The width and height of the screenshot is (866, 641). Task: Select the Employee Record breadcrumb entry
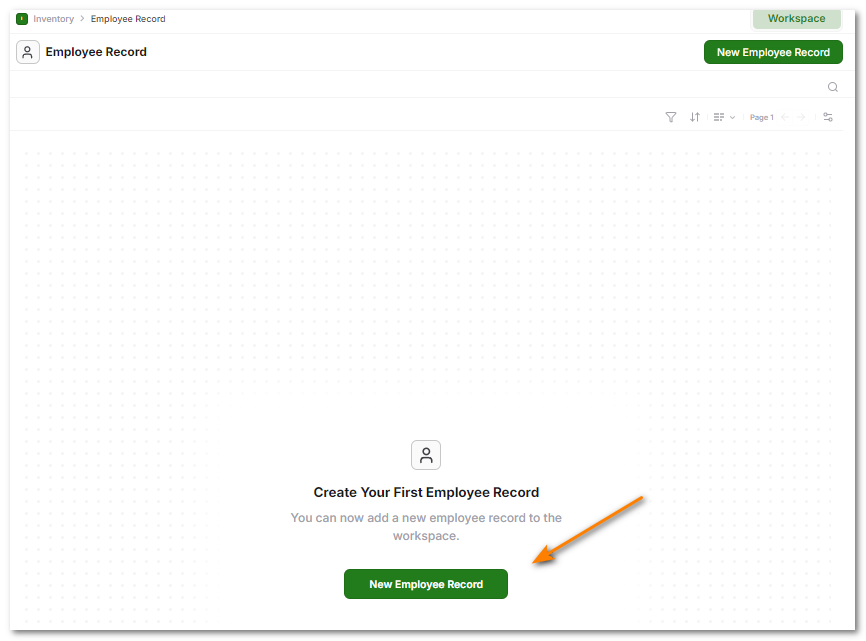(127, 18)
